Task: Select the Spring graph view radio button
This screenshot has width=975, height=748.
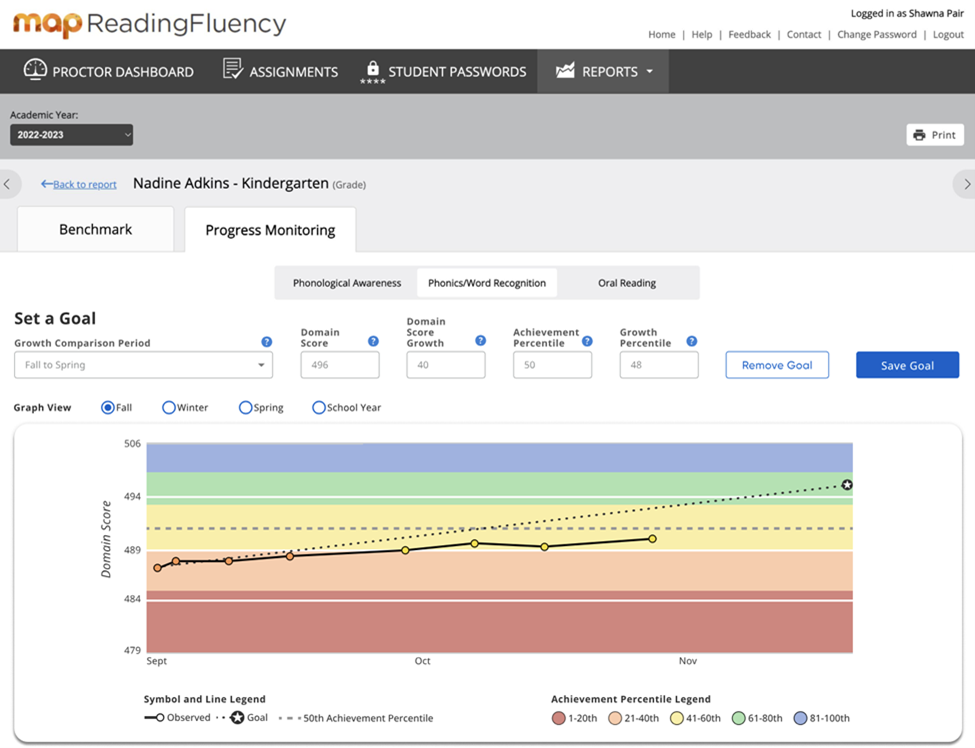Action: 245,407
